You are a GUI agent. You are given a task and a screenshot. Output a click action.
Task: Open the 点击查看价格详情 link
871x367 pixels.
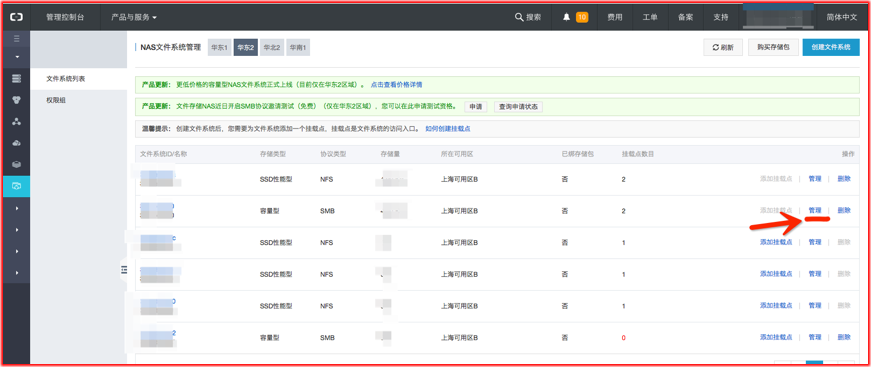(397, 85)
